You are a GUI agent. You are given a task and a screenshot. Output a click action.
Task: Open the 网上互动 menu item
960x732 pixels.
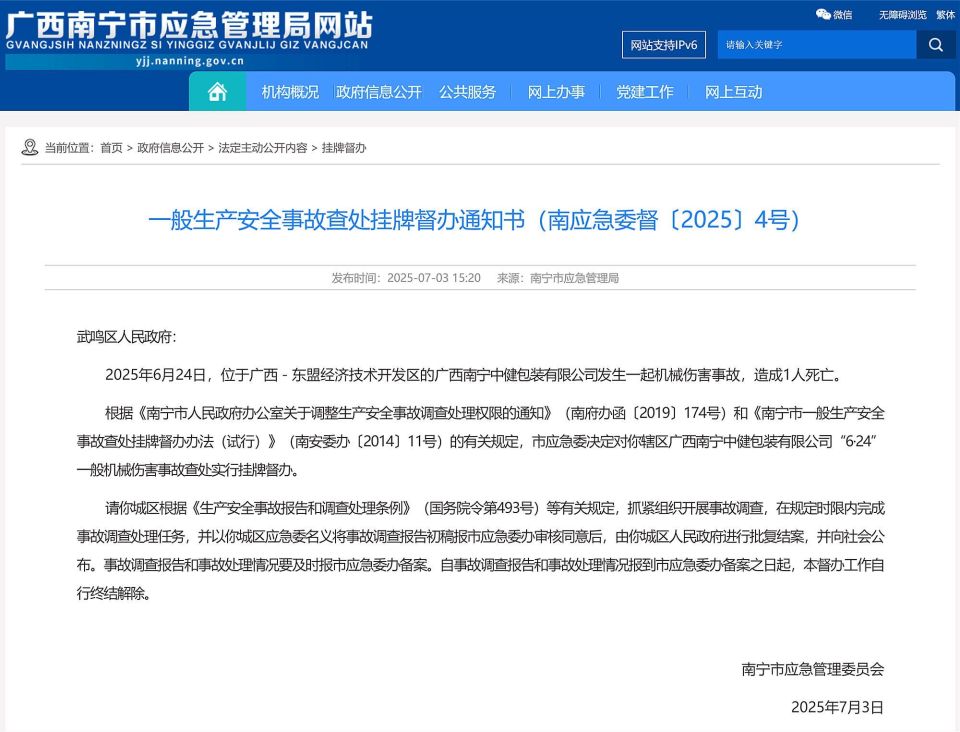[733, 92]
